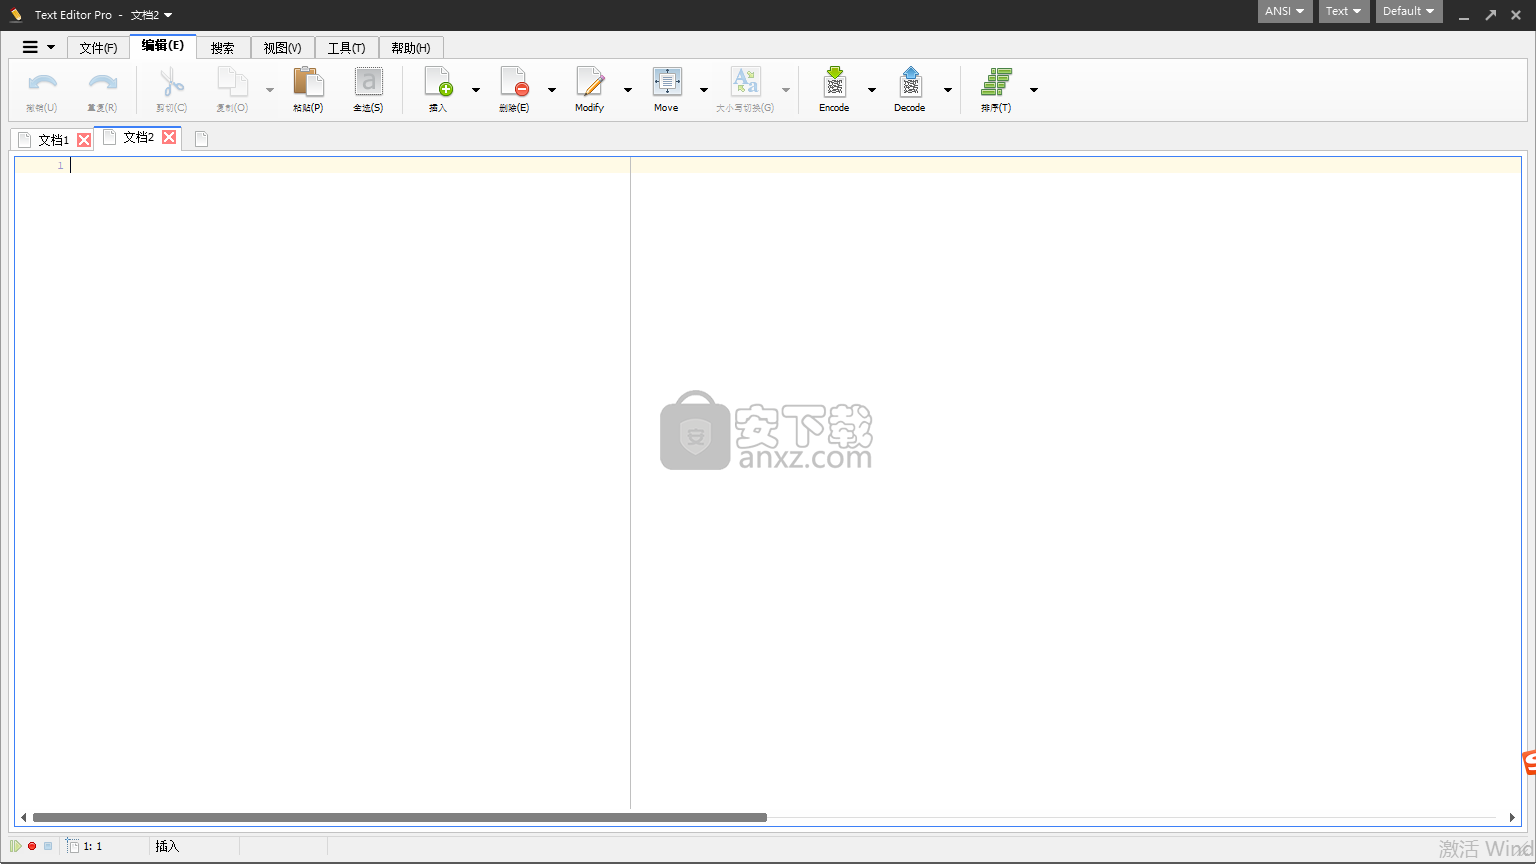This screenshot has height=864, width=1536.
Task: Close the 文档1 tab
Action: pos(84,140)
